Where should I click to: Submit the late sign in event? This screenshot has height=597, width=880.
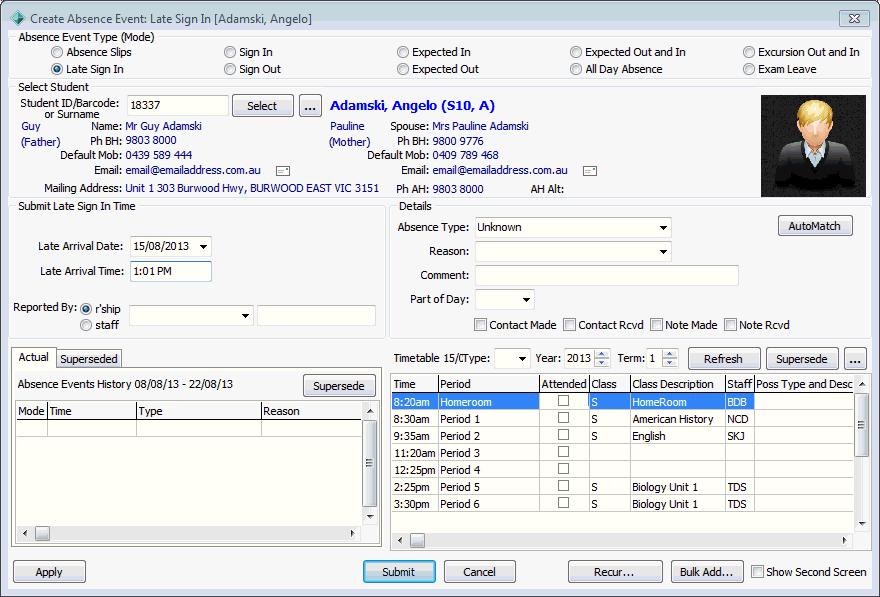399,572
